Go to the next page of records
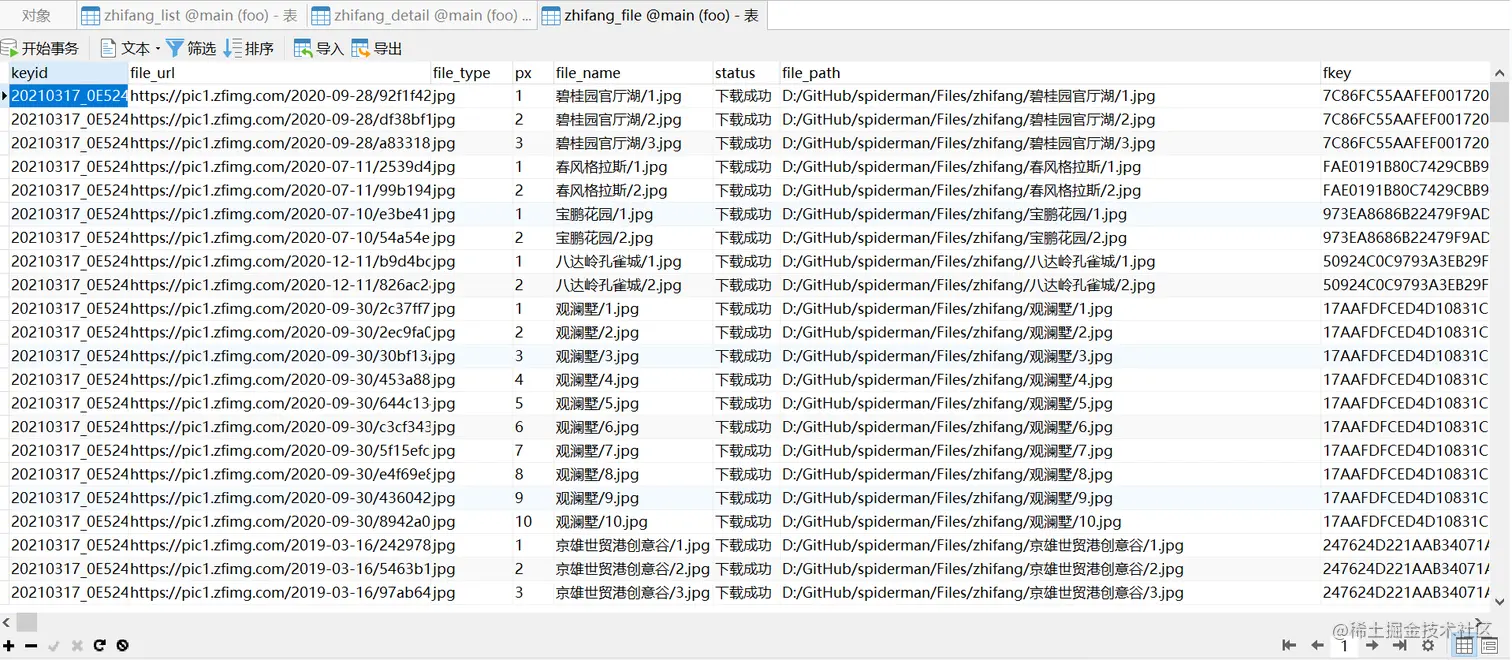This screenshot has height=660, width=1512. point(1373,646)
